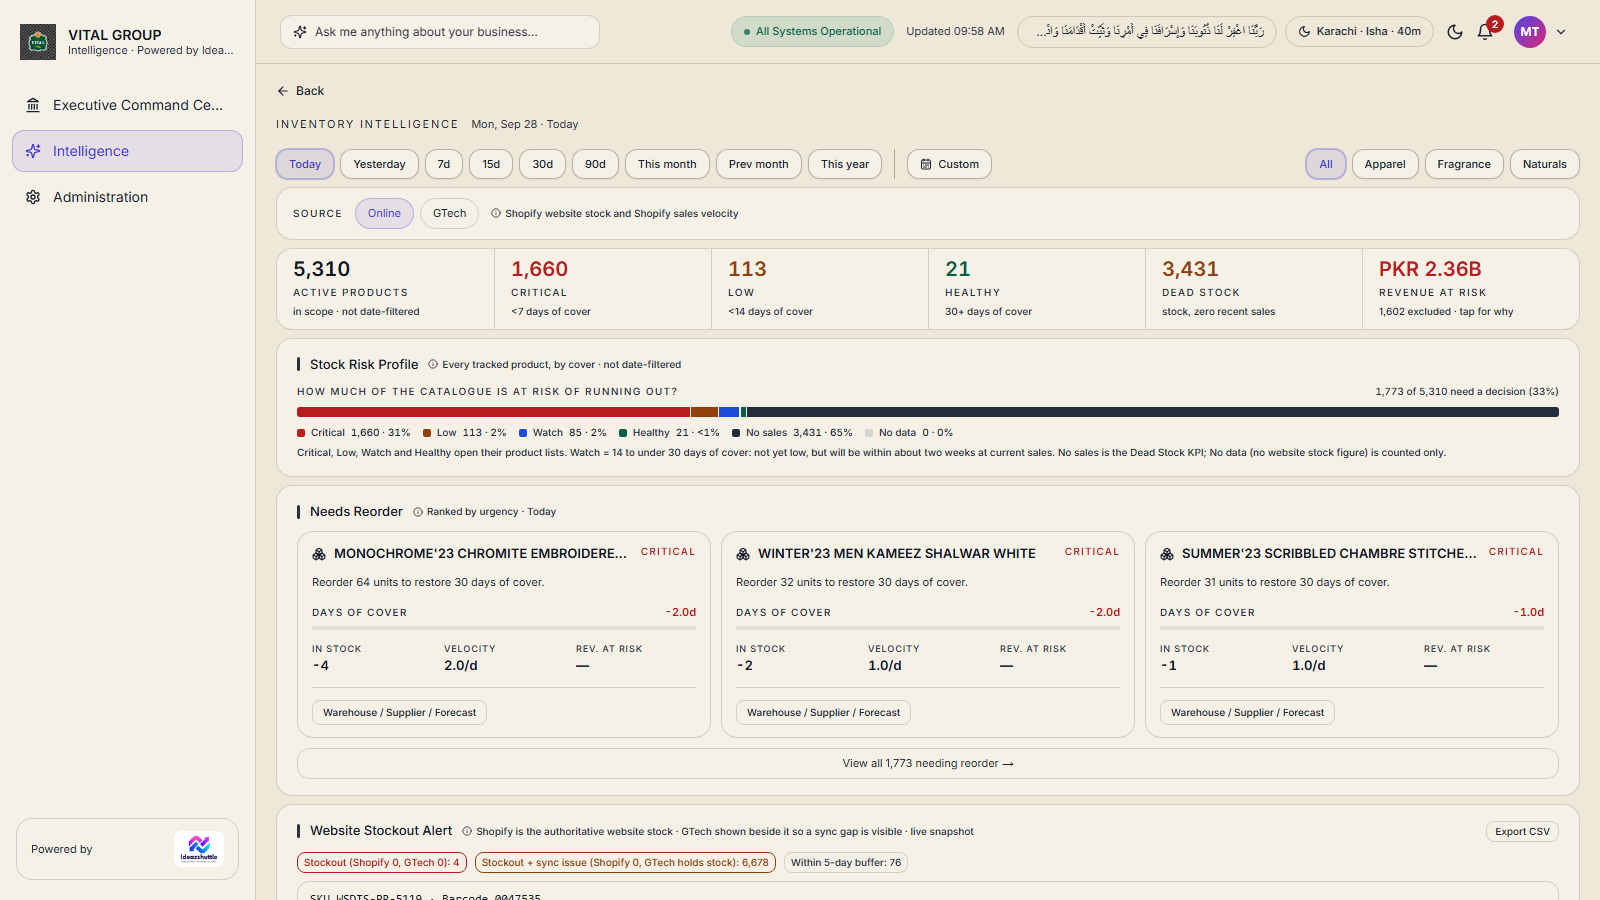Select the Today date range
This screenshot has height=900, width=1600.
tap(305, 164)
